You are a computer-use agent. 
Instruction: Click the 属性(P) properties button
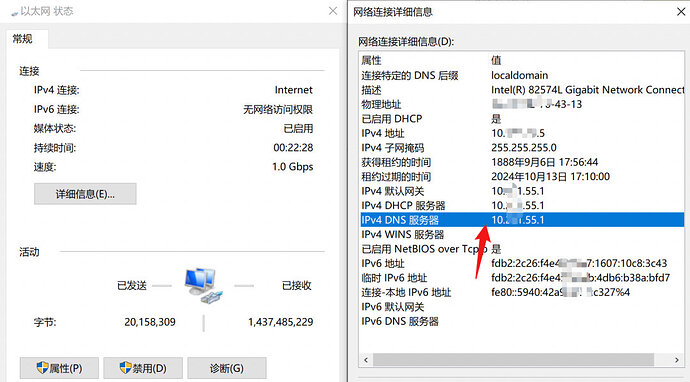point(59,368)
